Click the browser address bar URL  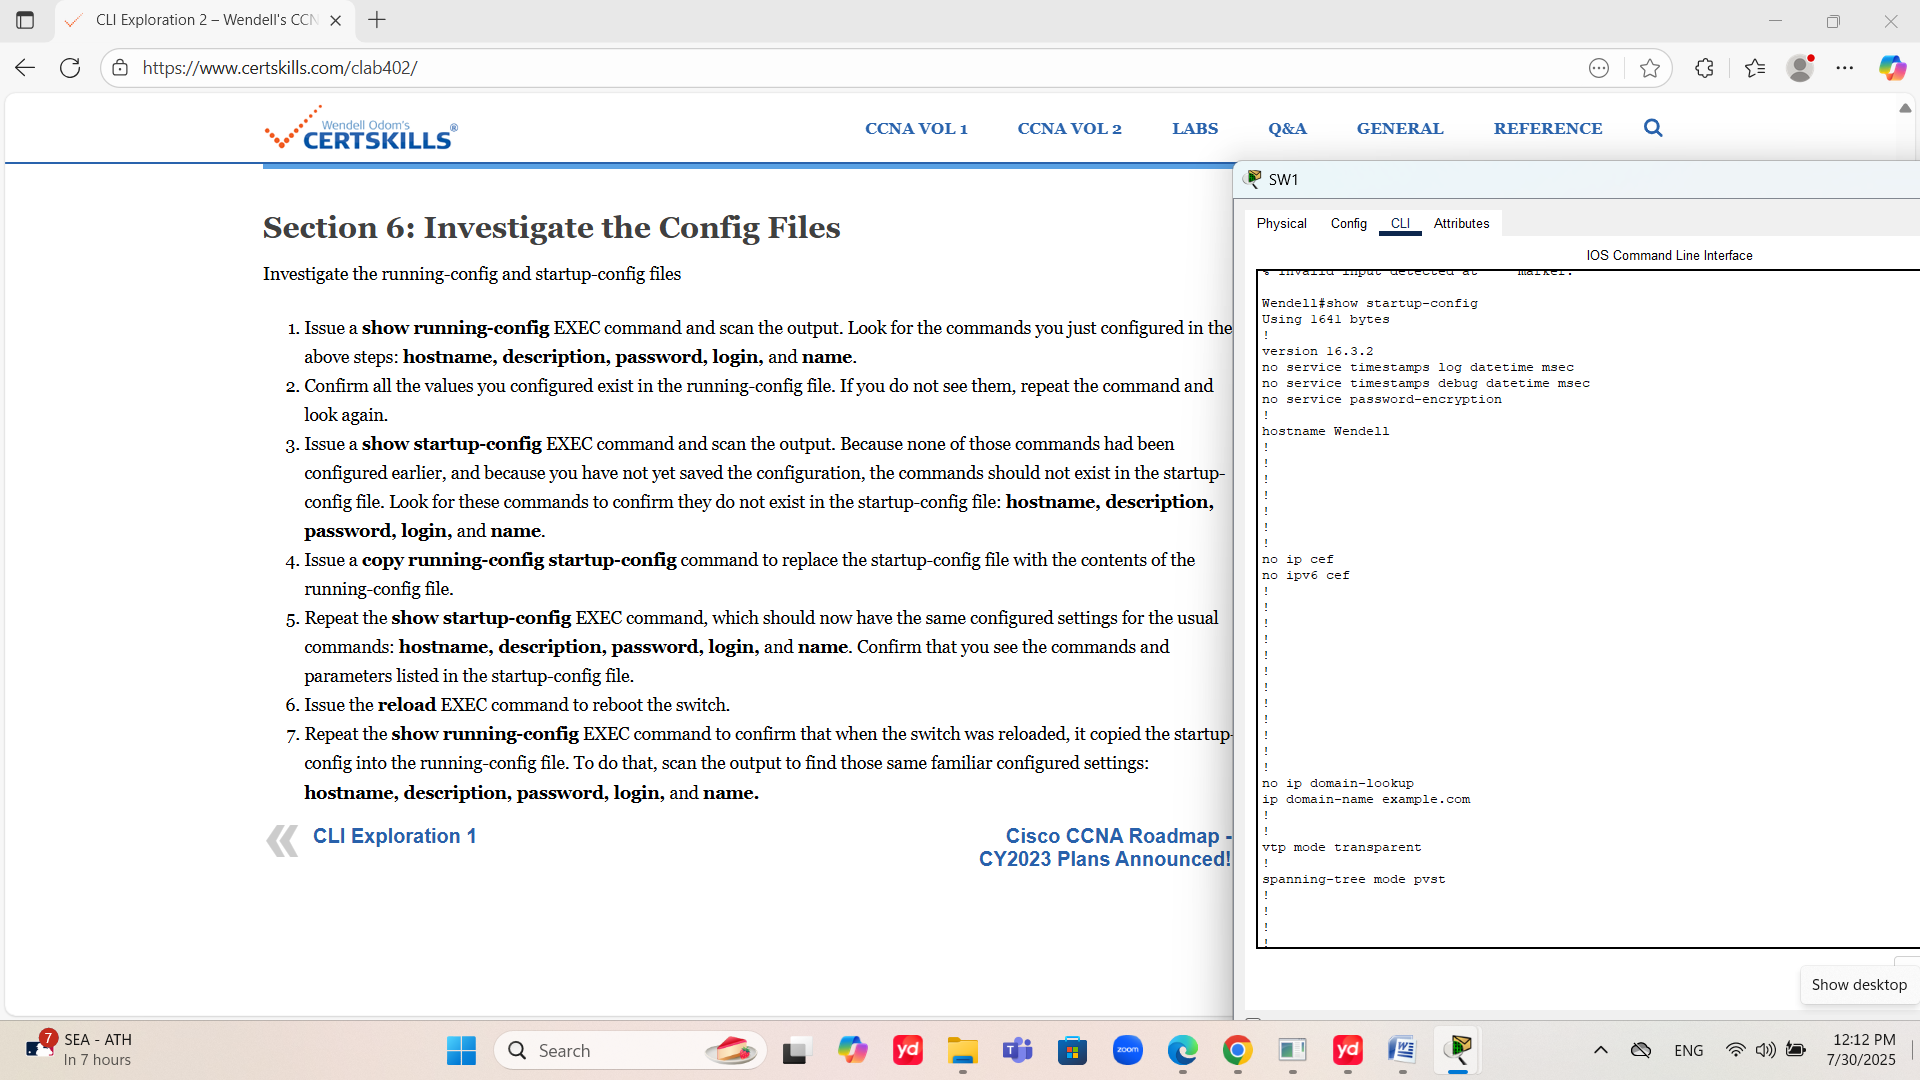pyautogui.click(x=280, y=68)
